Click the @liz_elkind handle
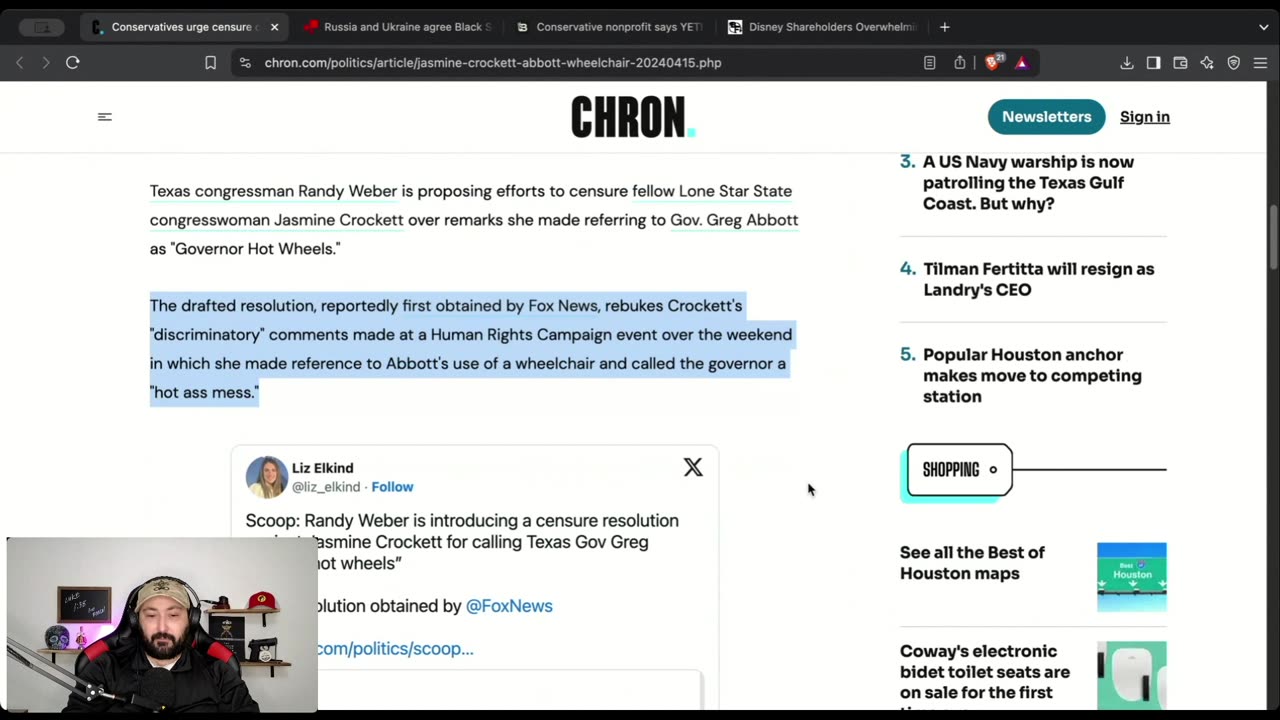Image resolution: width=1280 pixels, height=720 pixels. click(326, 487)
